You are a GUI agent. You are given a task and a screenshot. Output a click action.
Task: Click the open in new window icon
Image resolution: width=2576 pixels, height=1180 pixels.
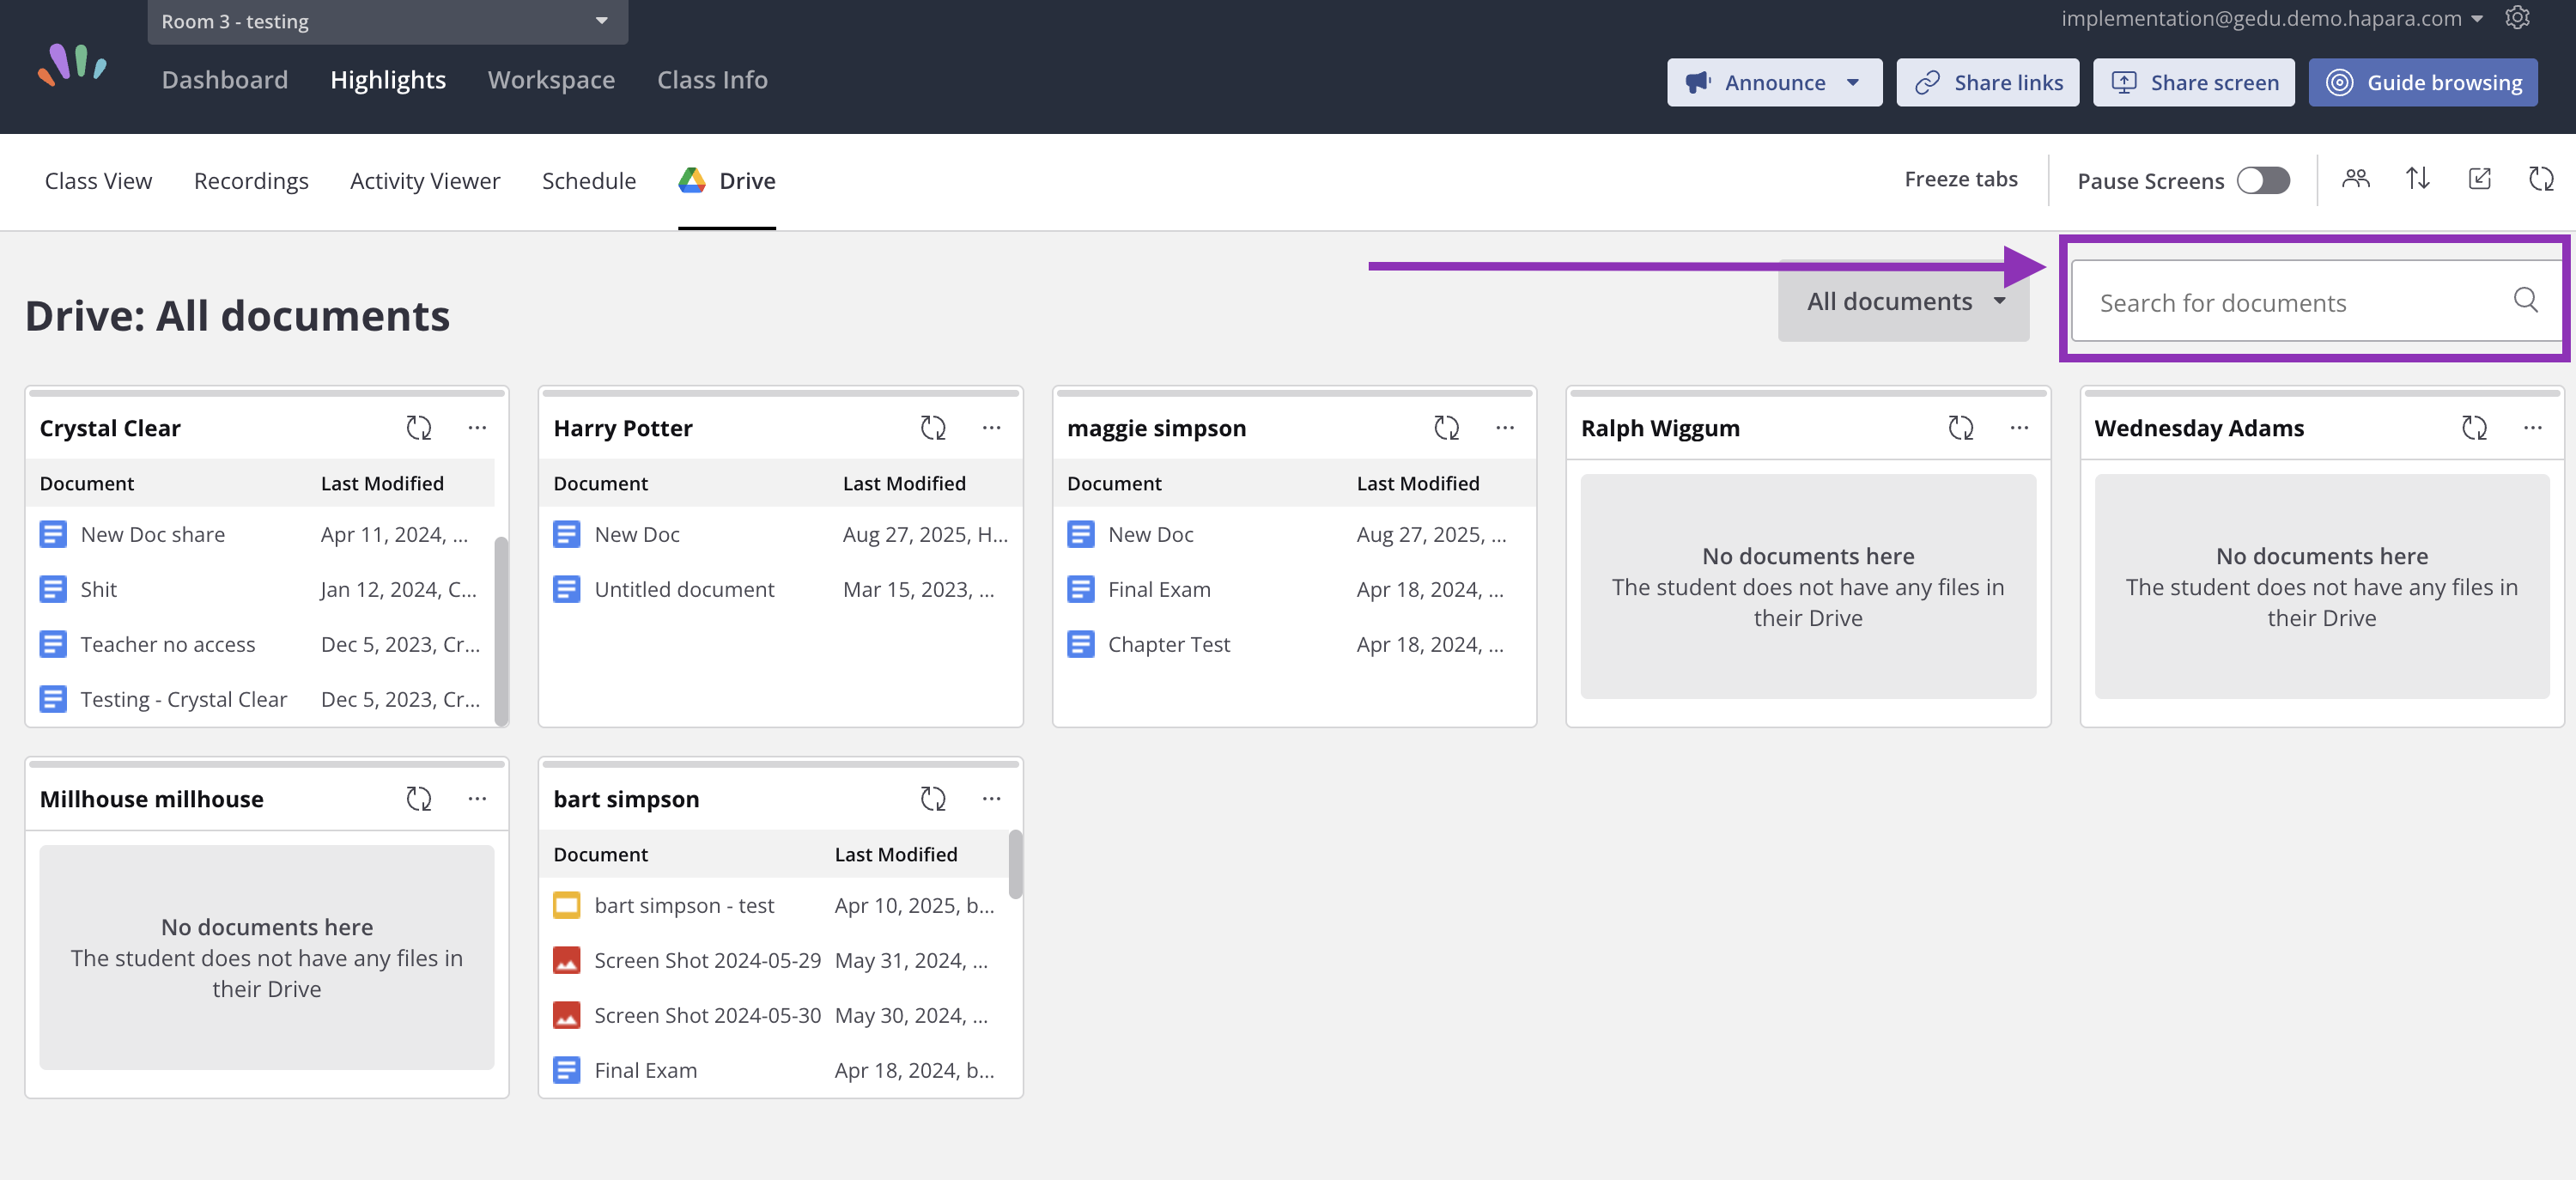(2479, 179)
